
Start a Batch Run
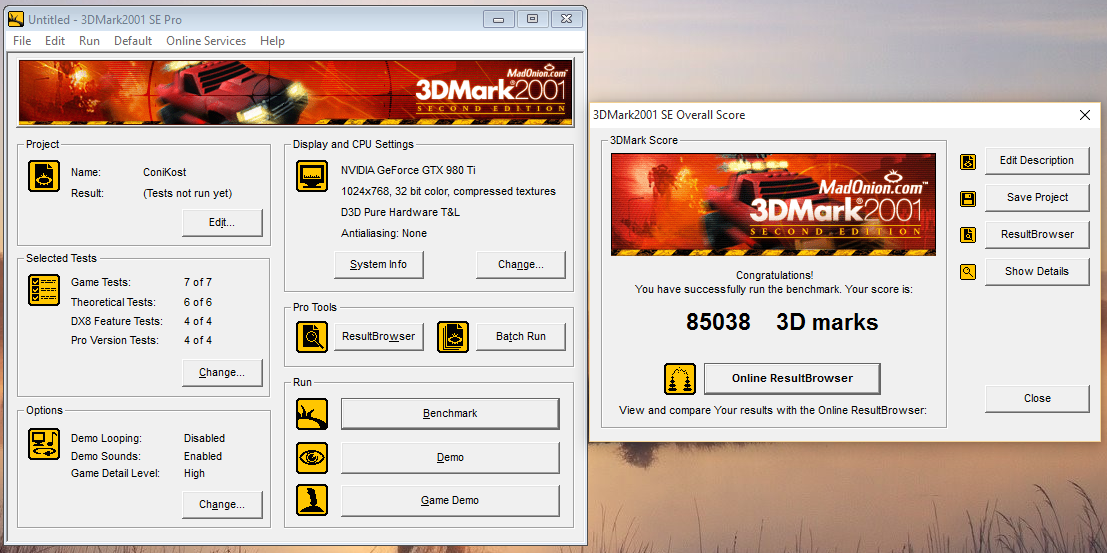coord(520,336)
